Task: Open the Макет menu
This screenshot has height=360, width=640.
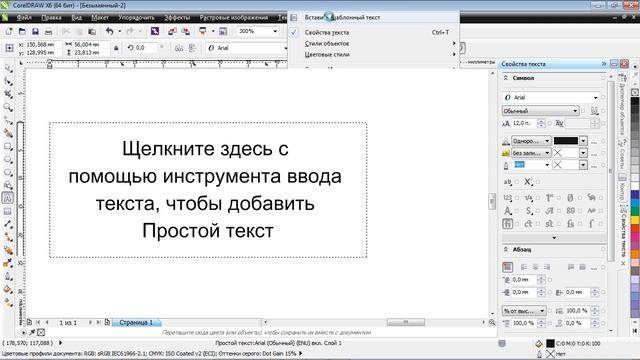Action: tap(100, 18)
